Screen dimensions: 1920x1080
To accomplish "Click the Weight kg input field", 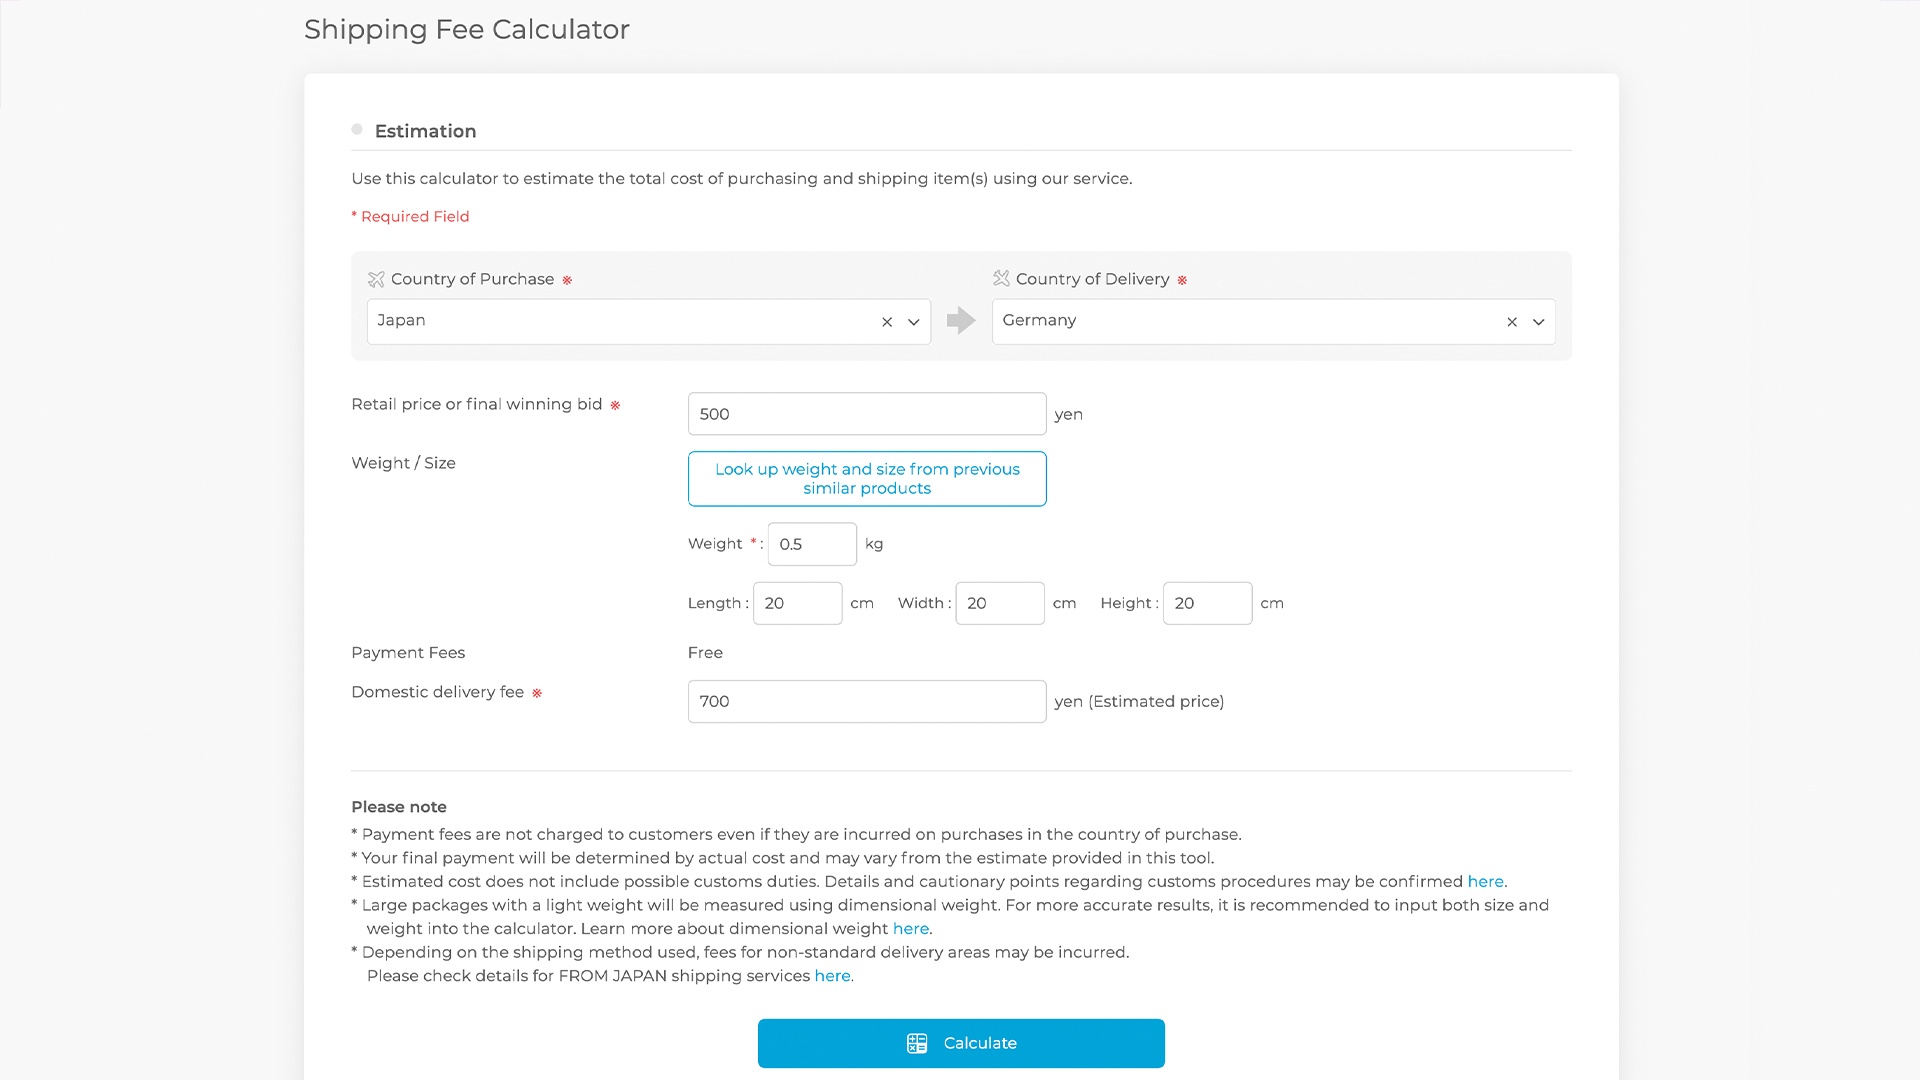I will coord(812,544).
